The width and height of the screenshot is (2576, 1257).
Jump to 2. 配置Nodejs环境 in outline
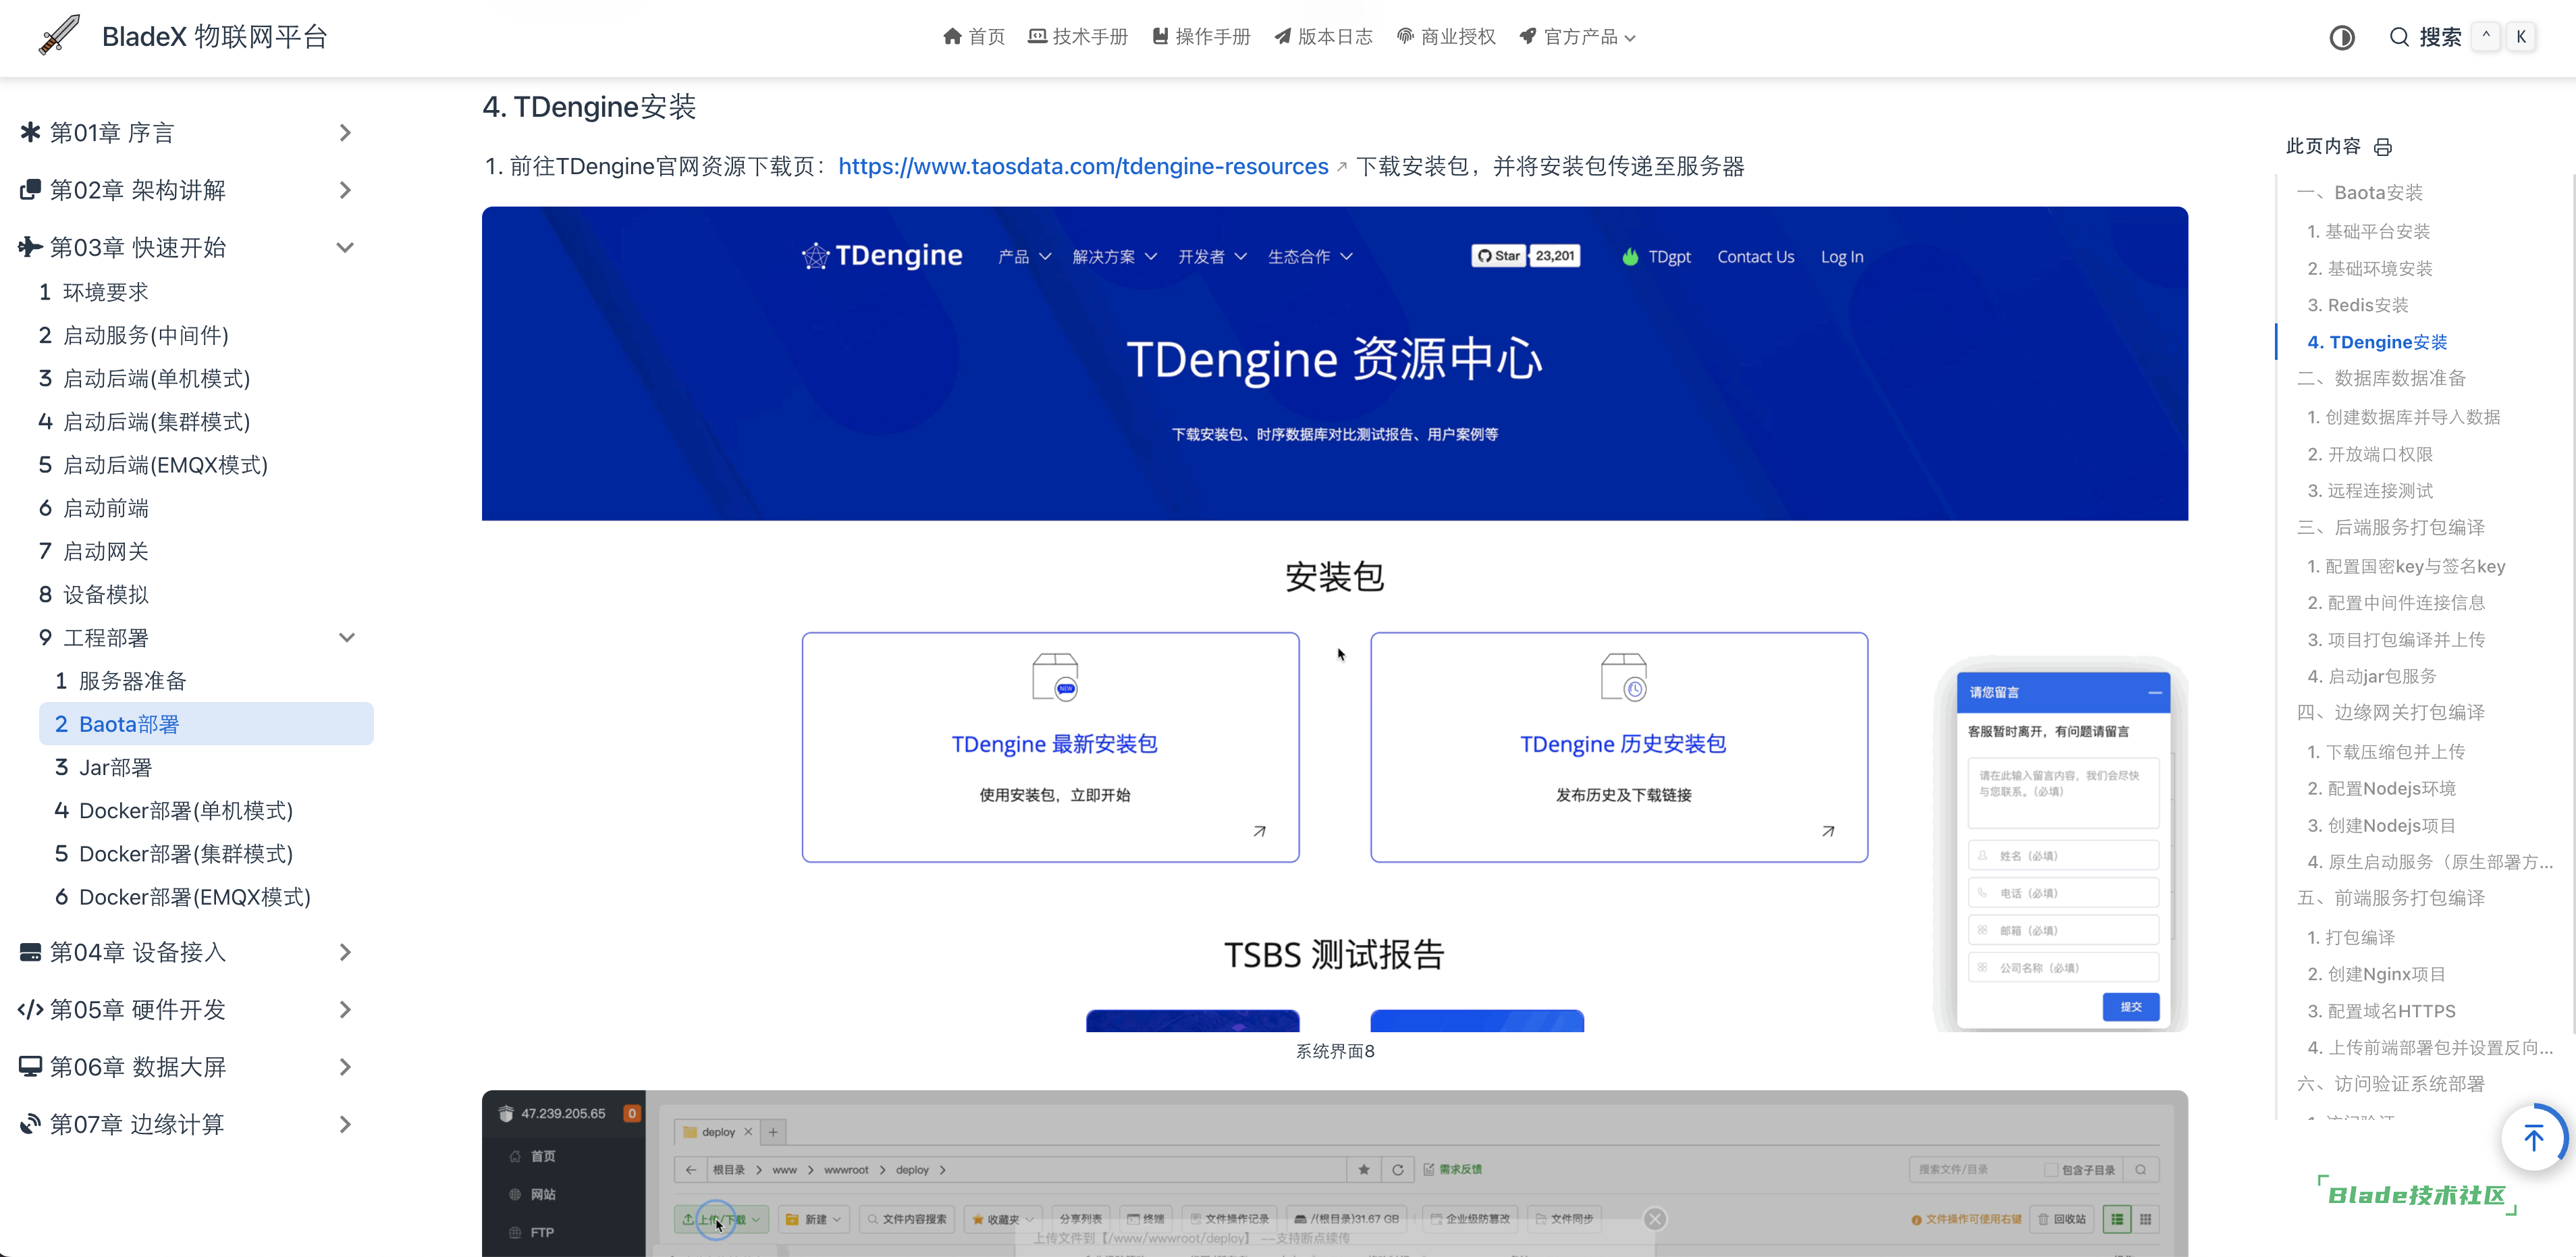click(2381, 788)
